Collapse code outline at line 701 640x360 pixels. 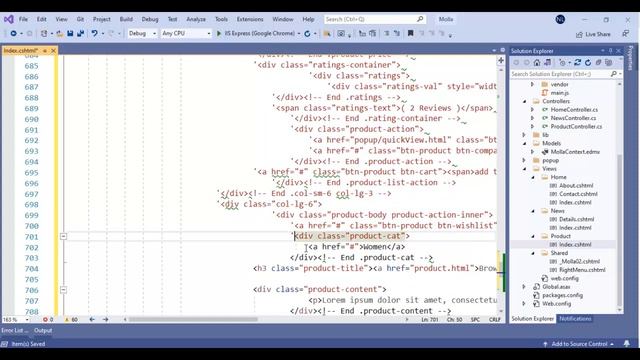pos(63,236)
